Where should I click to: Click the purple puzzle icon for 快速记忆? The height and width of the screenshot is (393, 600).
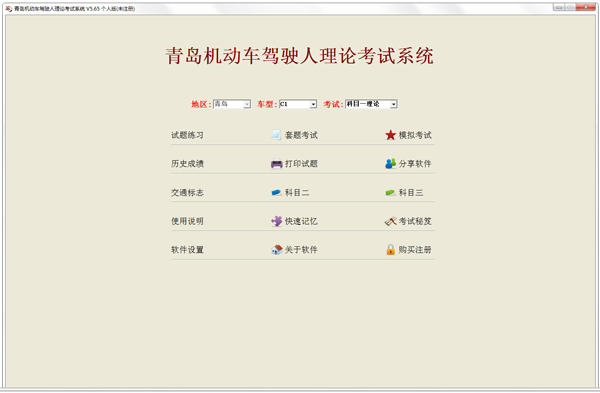click(276, 221)
